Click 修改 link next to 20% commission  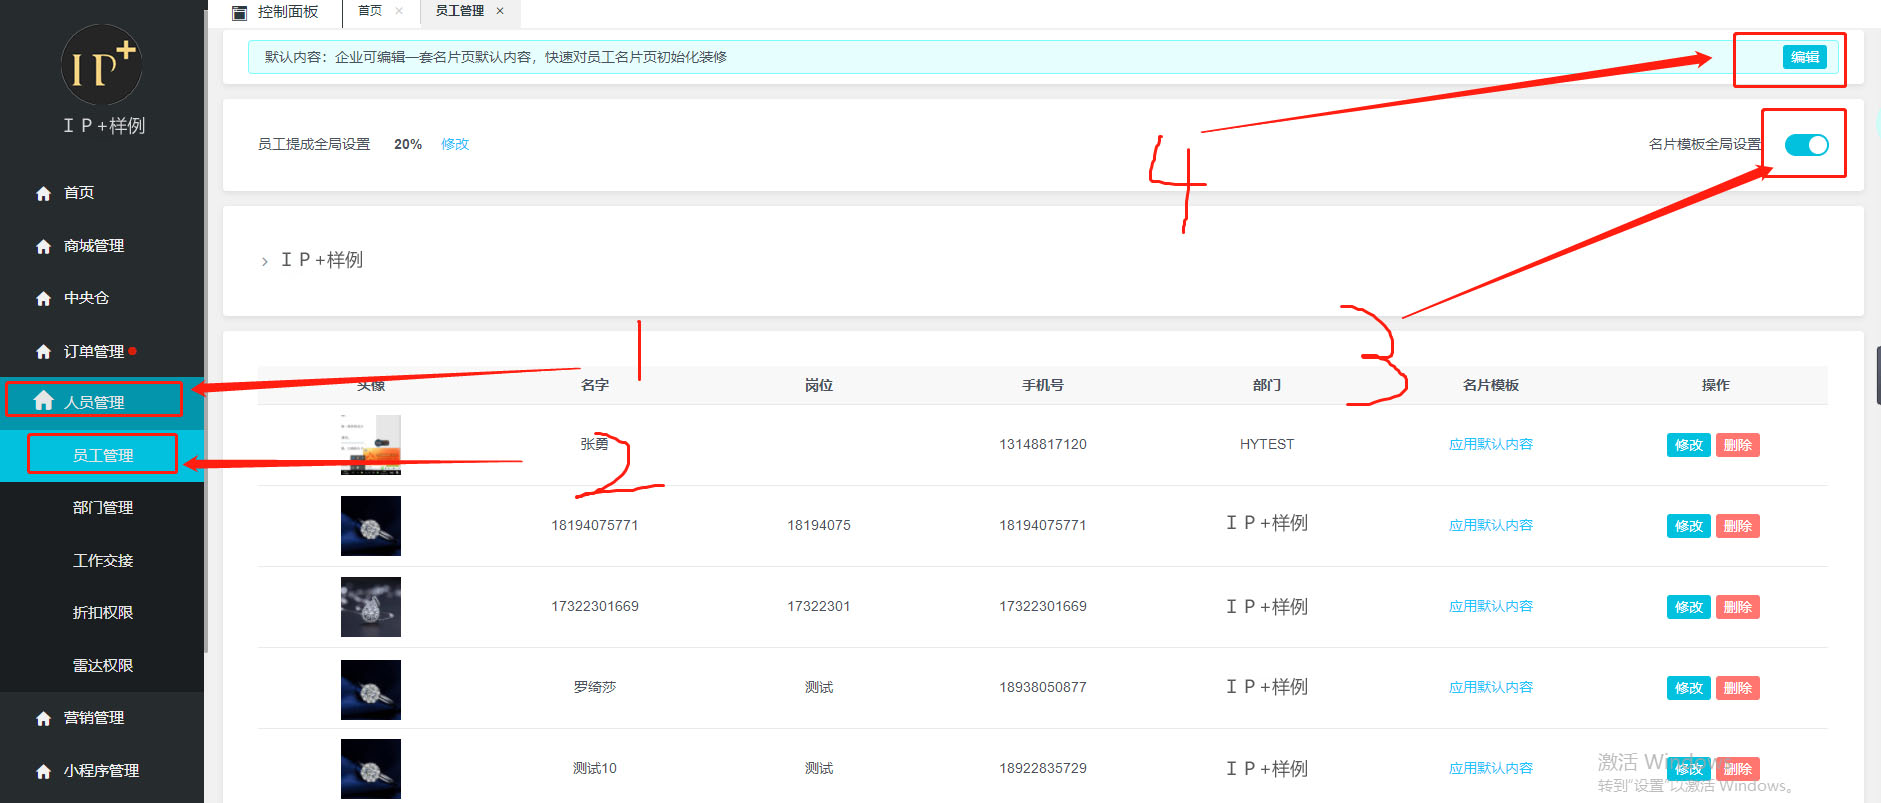coord(455,144)
